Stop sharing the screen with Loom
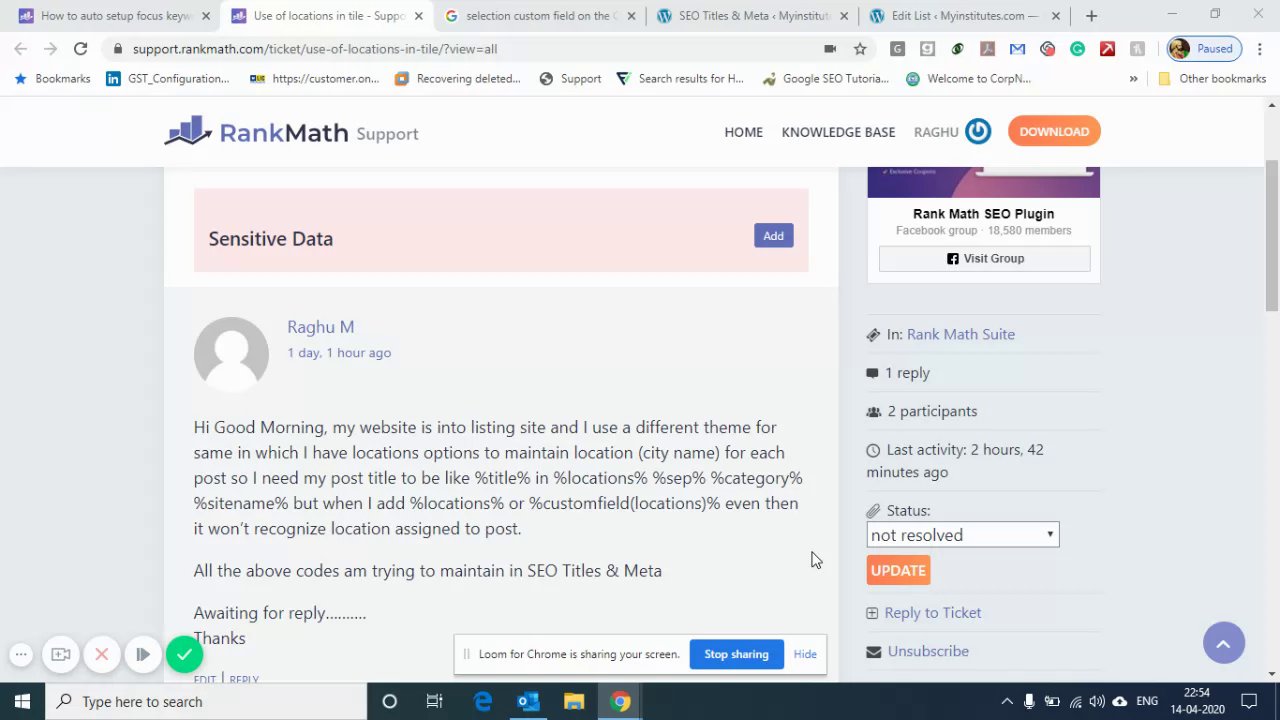Viewport: 1280px width, 720px height. coord(736,654)
